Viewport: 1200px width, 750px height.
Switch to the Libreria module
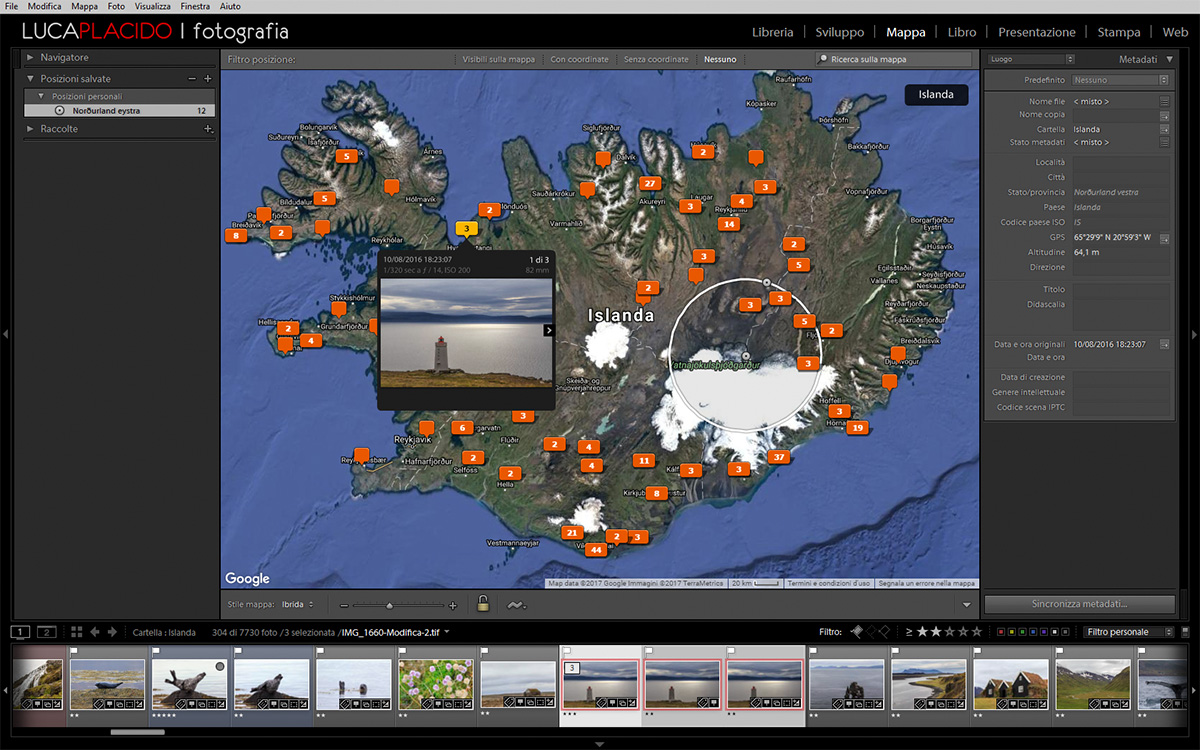(x=772, y=32)
